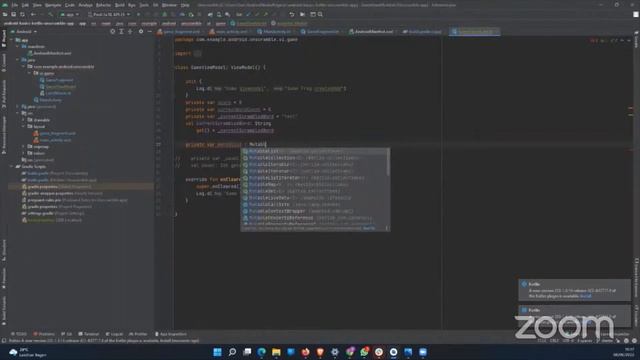Open the app run configuration dropdown
The width and height of the screenshot is (640, 360).
point(70,14)
